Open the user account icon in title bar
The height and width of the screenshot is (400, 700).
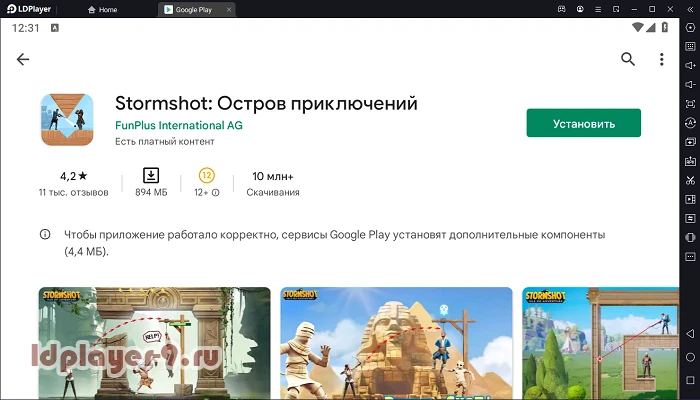(580, 9)
